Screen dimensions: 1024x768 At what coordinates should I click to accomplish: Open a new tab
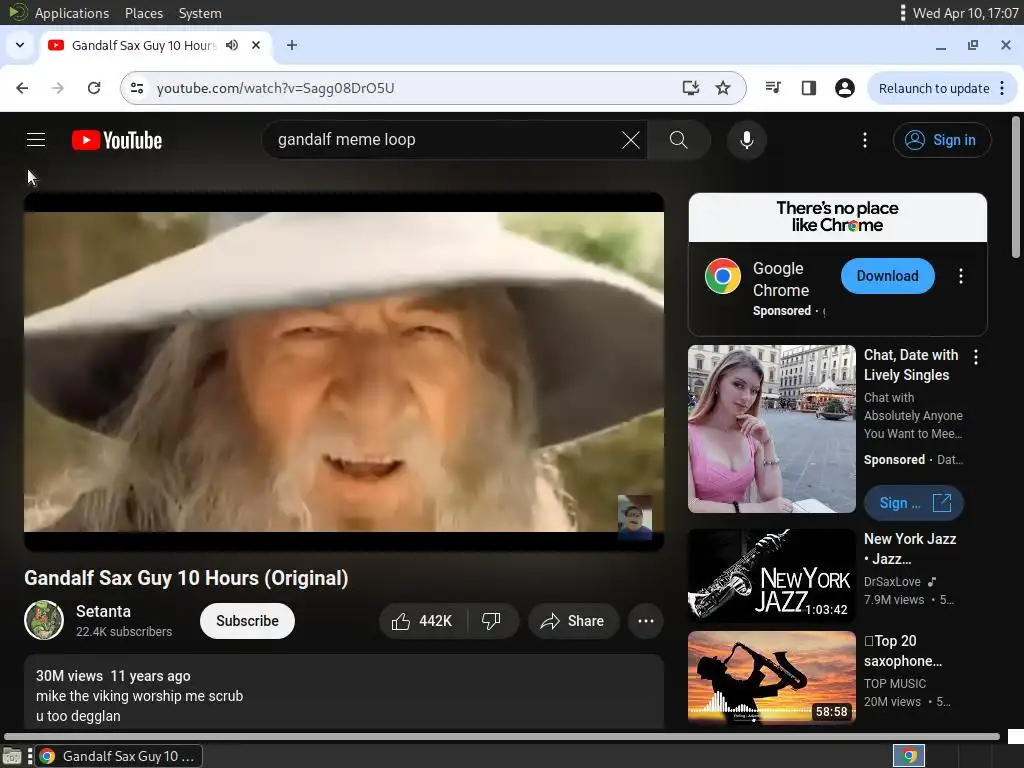click(292, 45)
